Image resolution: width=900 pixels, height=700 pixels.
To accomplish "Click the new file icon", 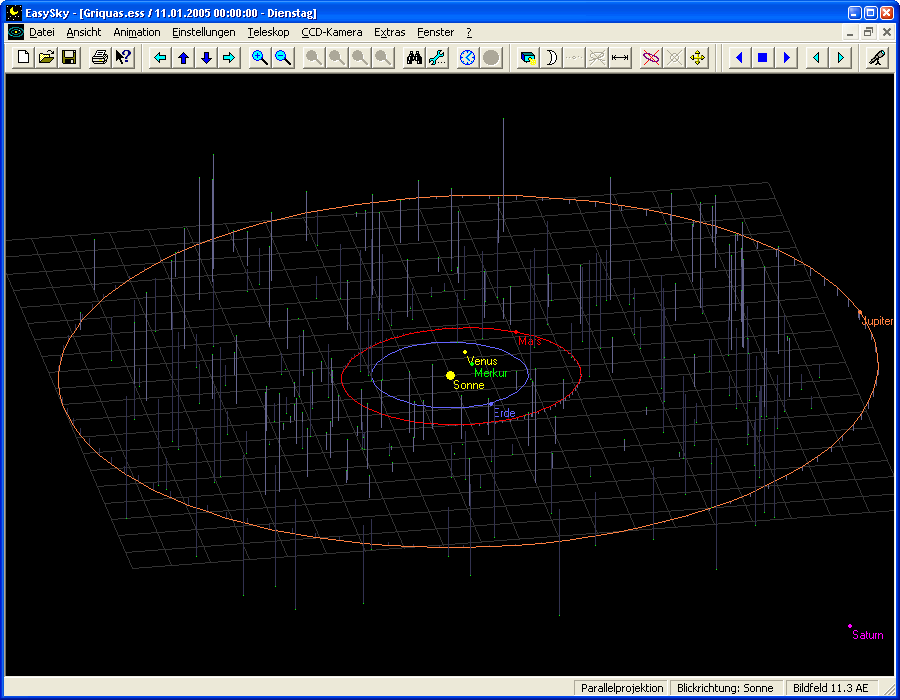I will (x=25, y=58).
